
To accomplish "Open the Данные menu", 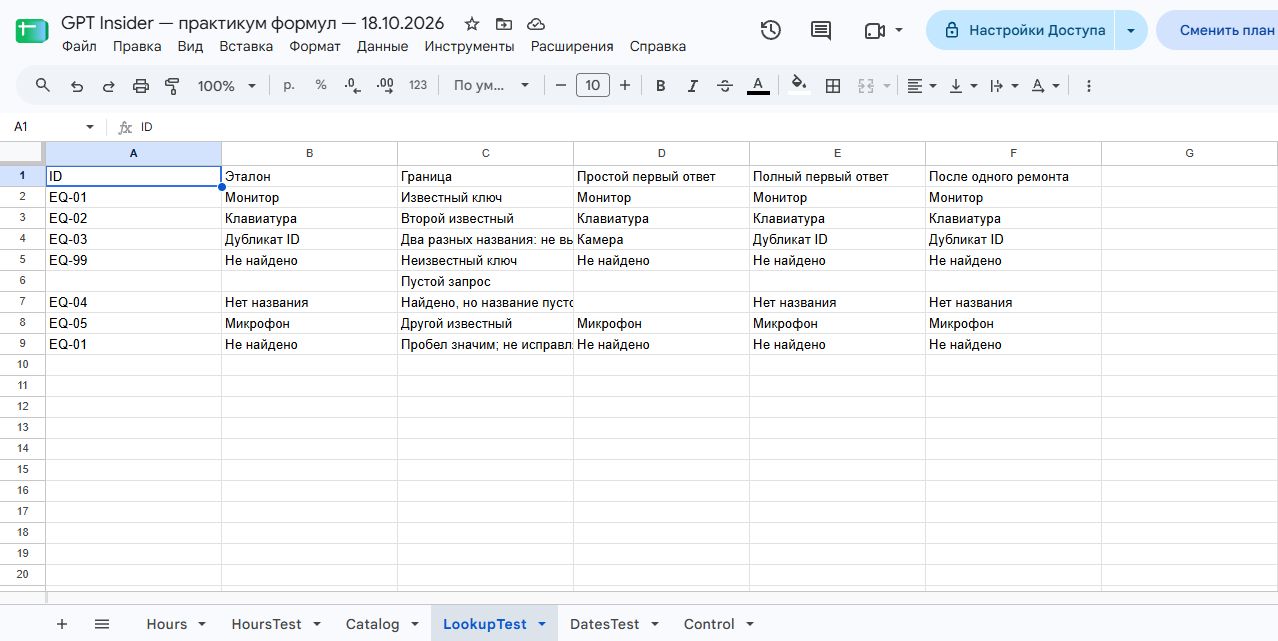I will point(382,46).
